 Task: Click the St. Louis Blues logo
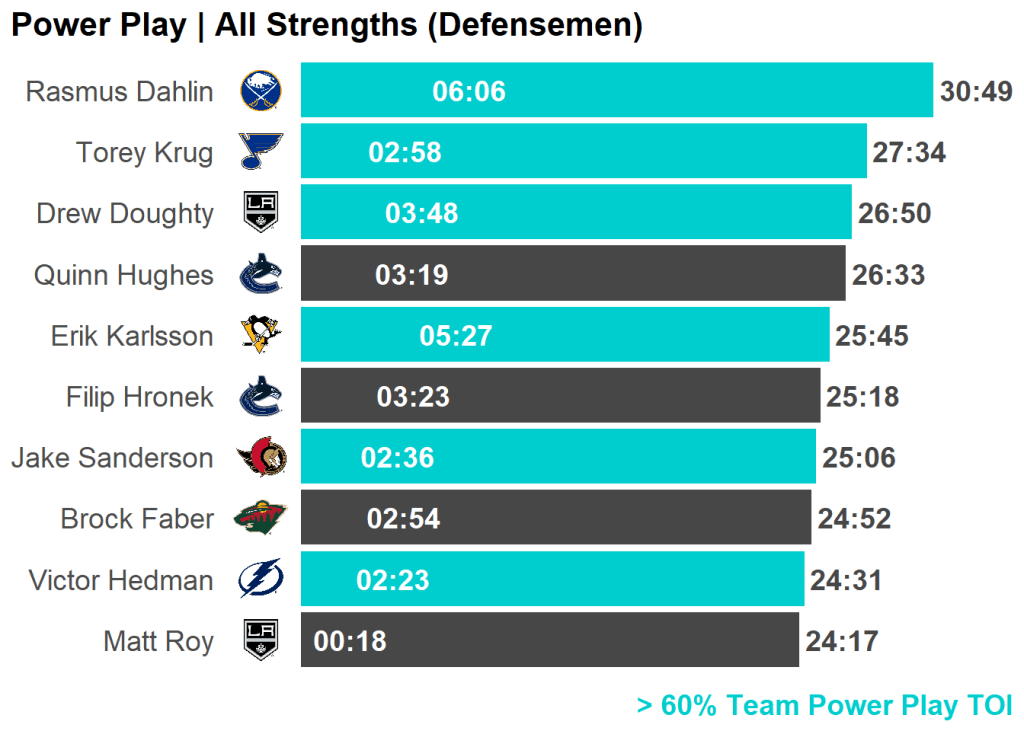coord(261,152)
